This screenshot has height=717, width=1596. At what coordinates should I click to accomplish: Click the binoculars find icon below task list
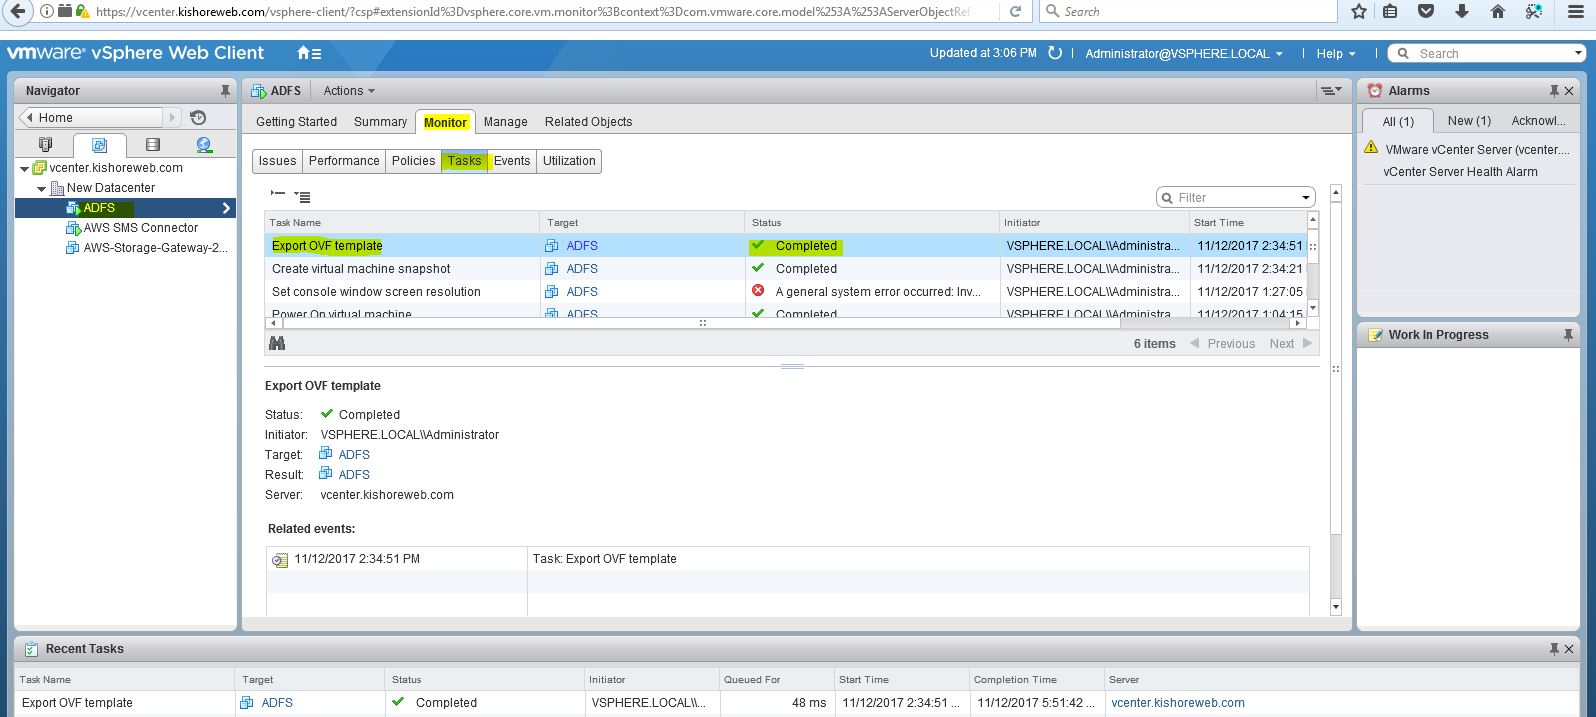(x=277, y=343)
